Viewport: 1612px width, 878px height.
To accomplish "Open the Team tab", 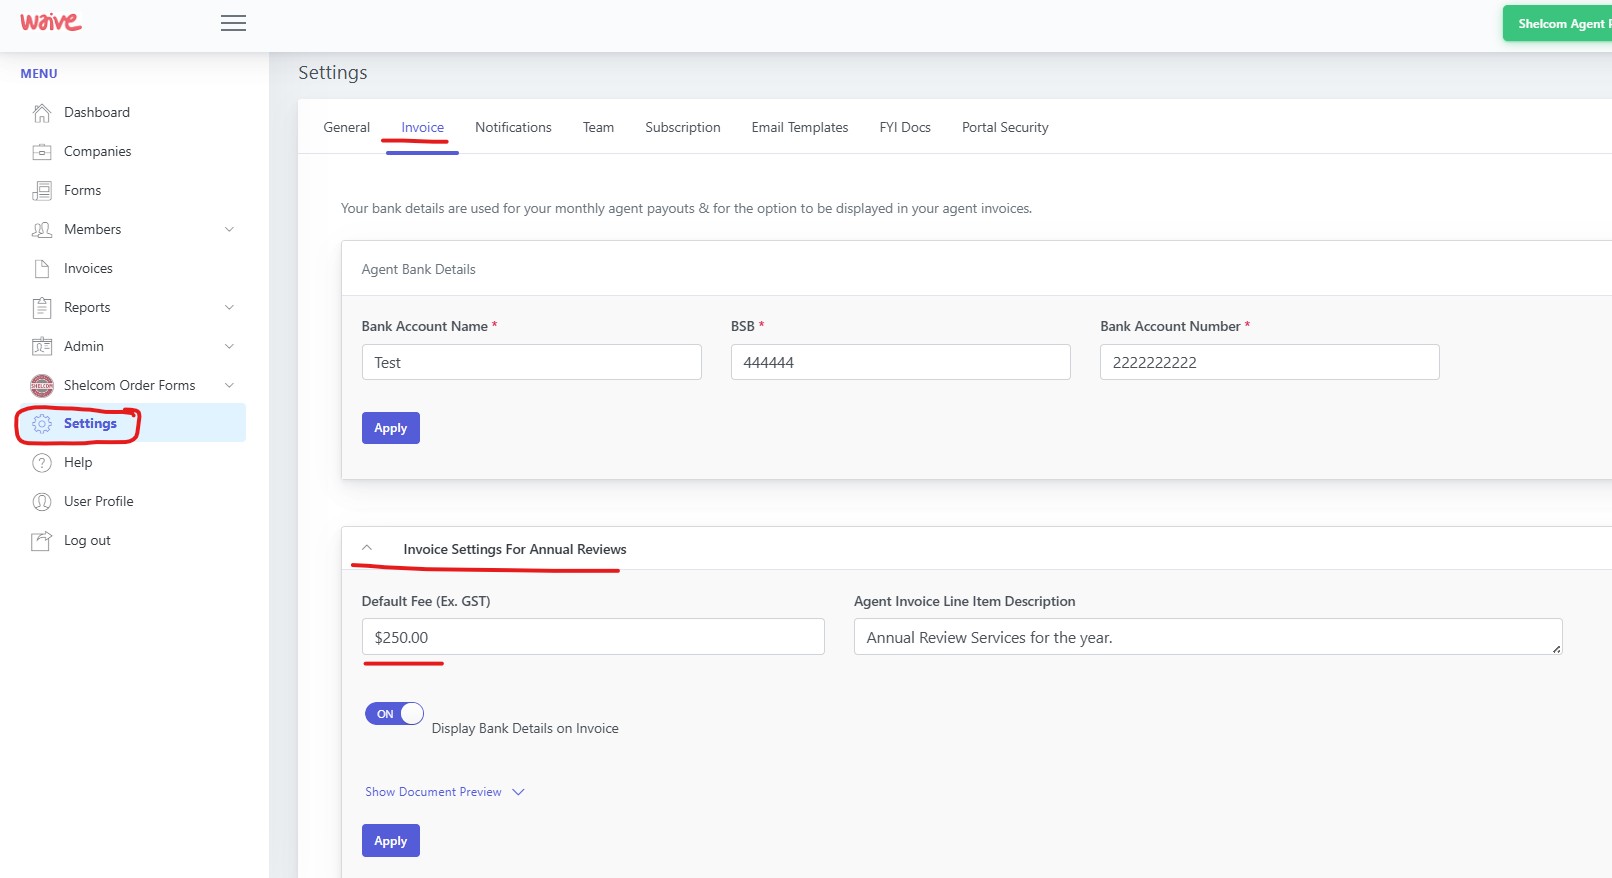I will (598, 128).
